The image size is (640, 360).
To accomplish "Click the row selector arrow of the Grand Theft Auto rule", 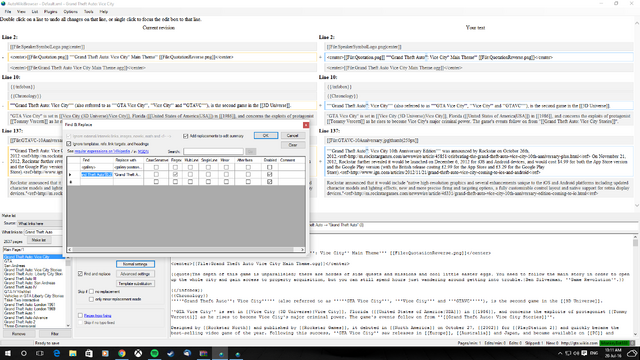I will pyautogui.click(x=70, y=175).
